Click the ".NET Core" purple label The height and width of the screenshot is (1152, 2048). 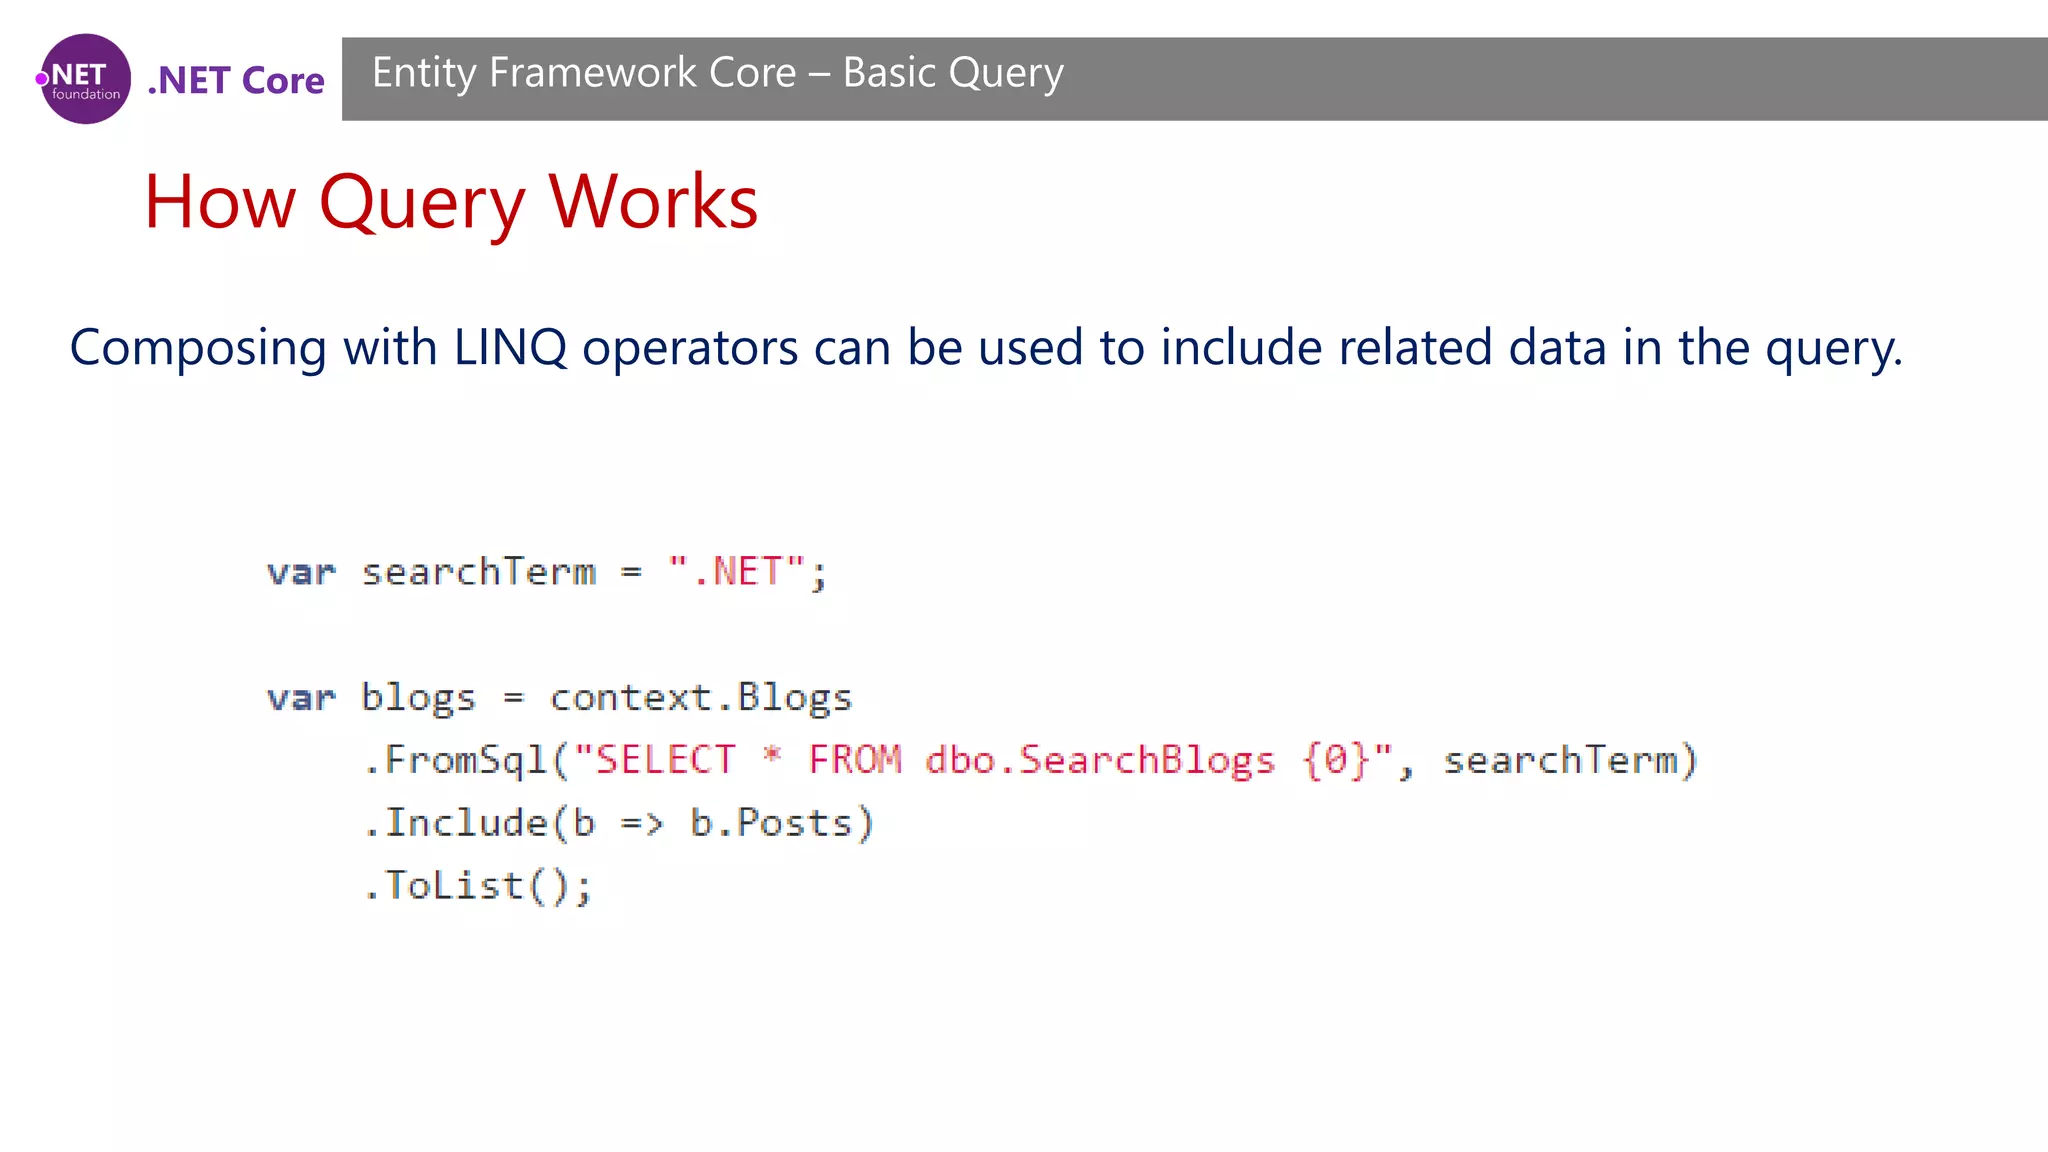coord(236,81)
